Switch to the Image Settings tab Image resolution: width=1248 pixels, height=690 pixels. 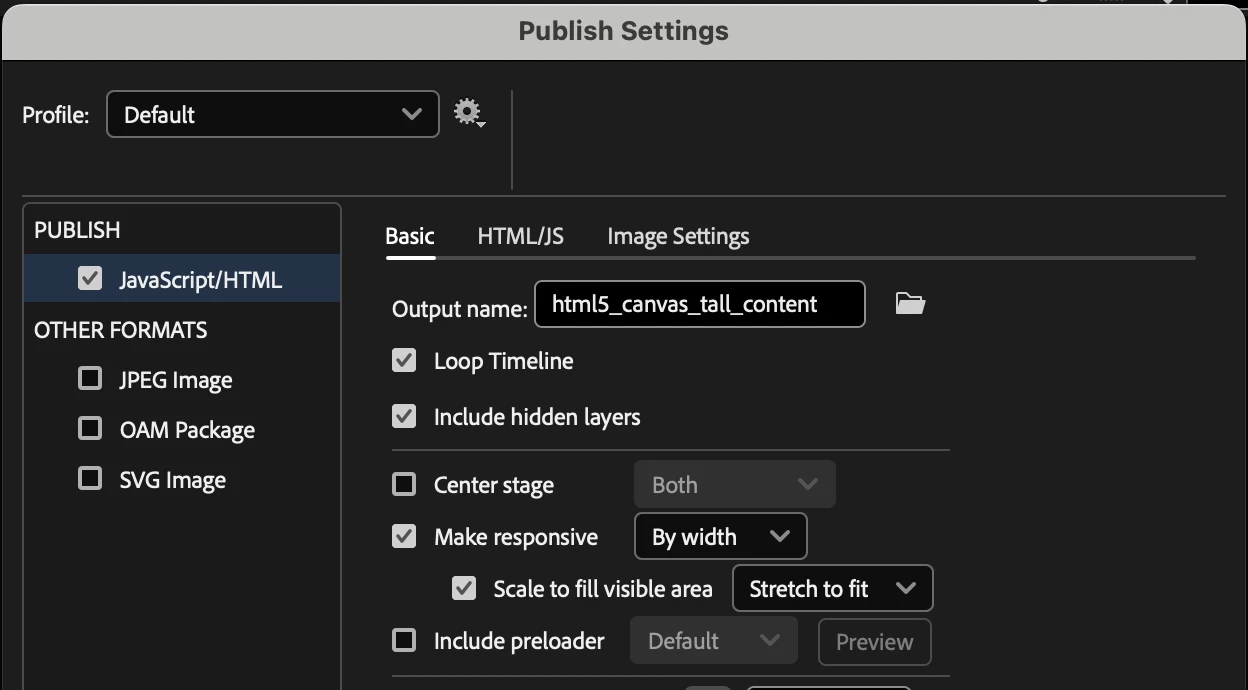tap(678, 236)
